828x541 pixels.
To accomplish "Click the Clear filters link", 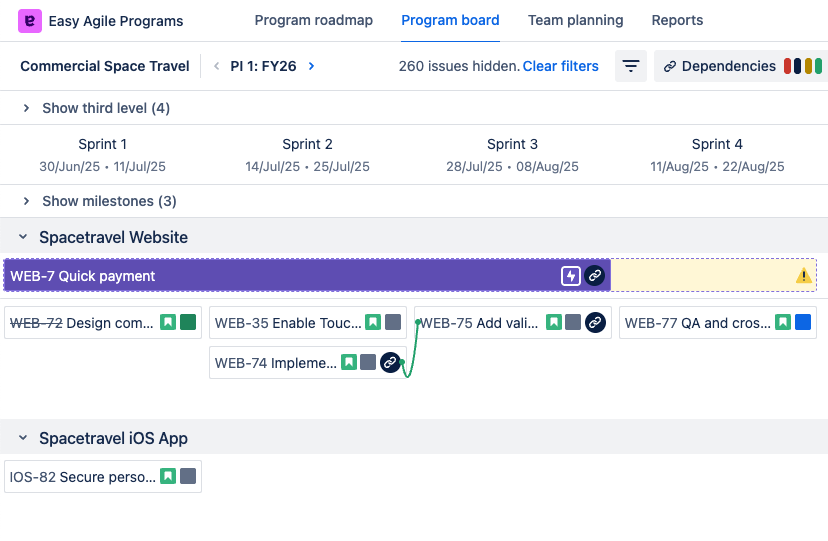I will [560, 67].
